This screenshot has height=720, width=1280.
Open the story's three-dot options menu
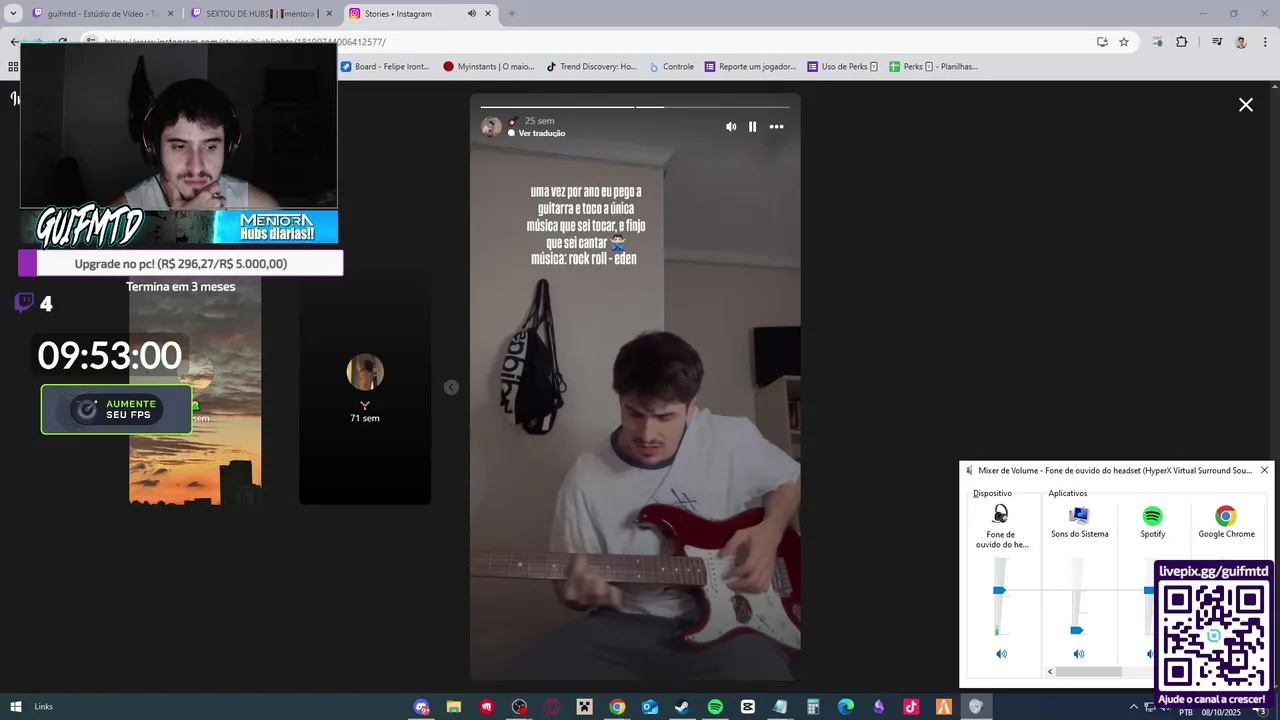point(776,127)
